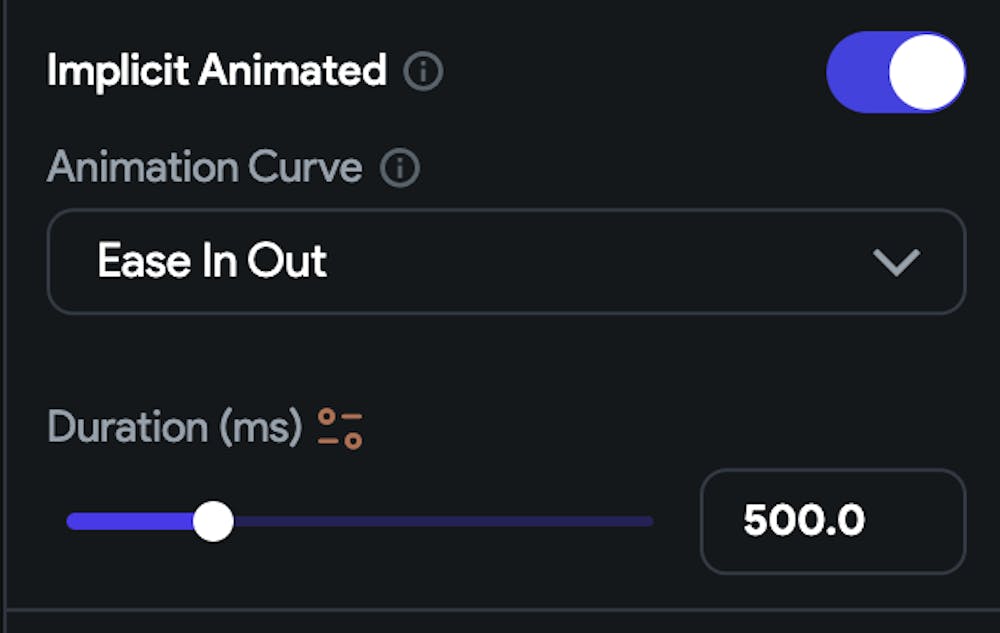1000x633 pixels.
Task: Click the unfilled dark portion of the Duration track
Action: tap(450, 521)
